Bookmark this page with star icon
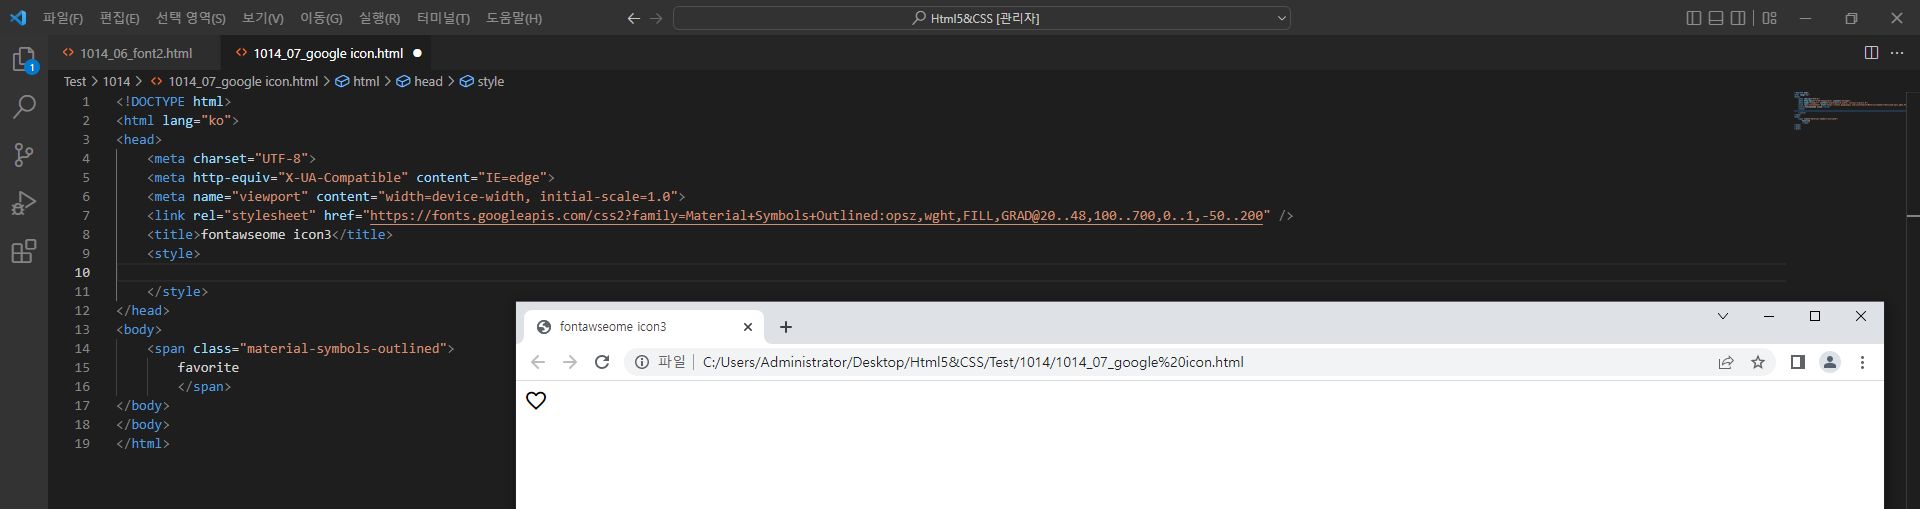This screenshot has width=1920, height=509. click(1758, 362)
